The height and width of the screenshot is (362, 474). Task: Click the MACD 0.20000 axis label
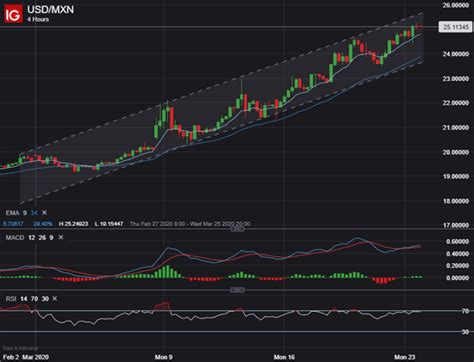[x=457, y=266]
